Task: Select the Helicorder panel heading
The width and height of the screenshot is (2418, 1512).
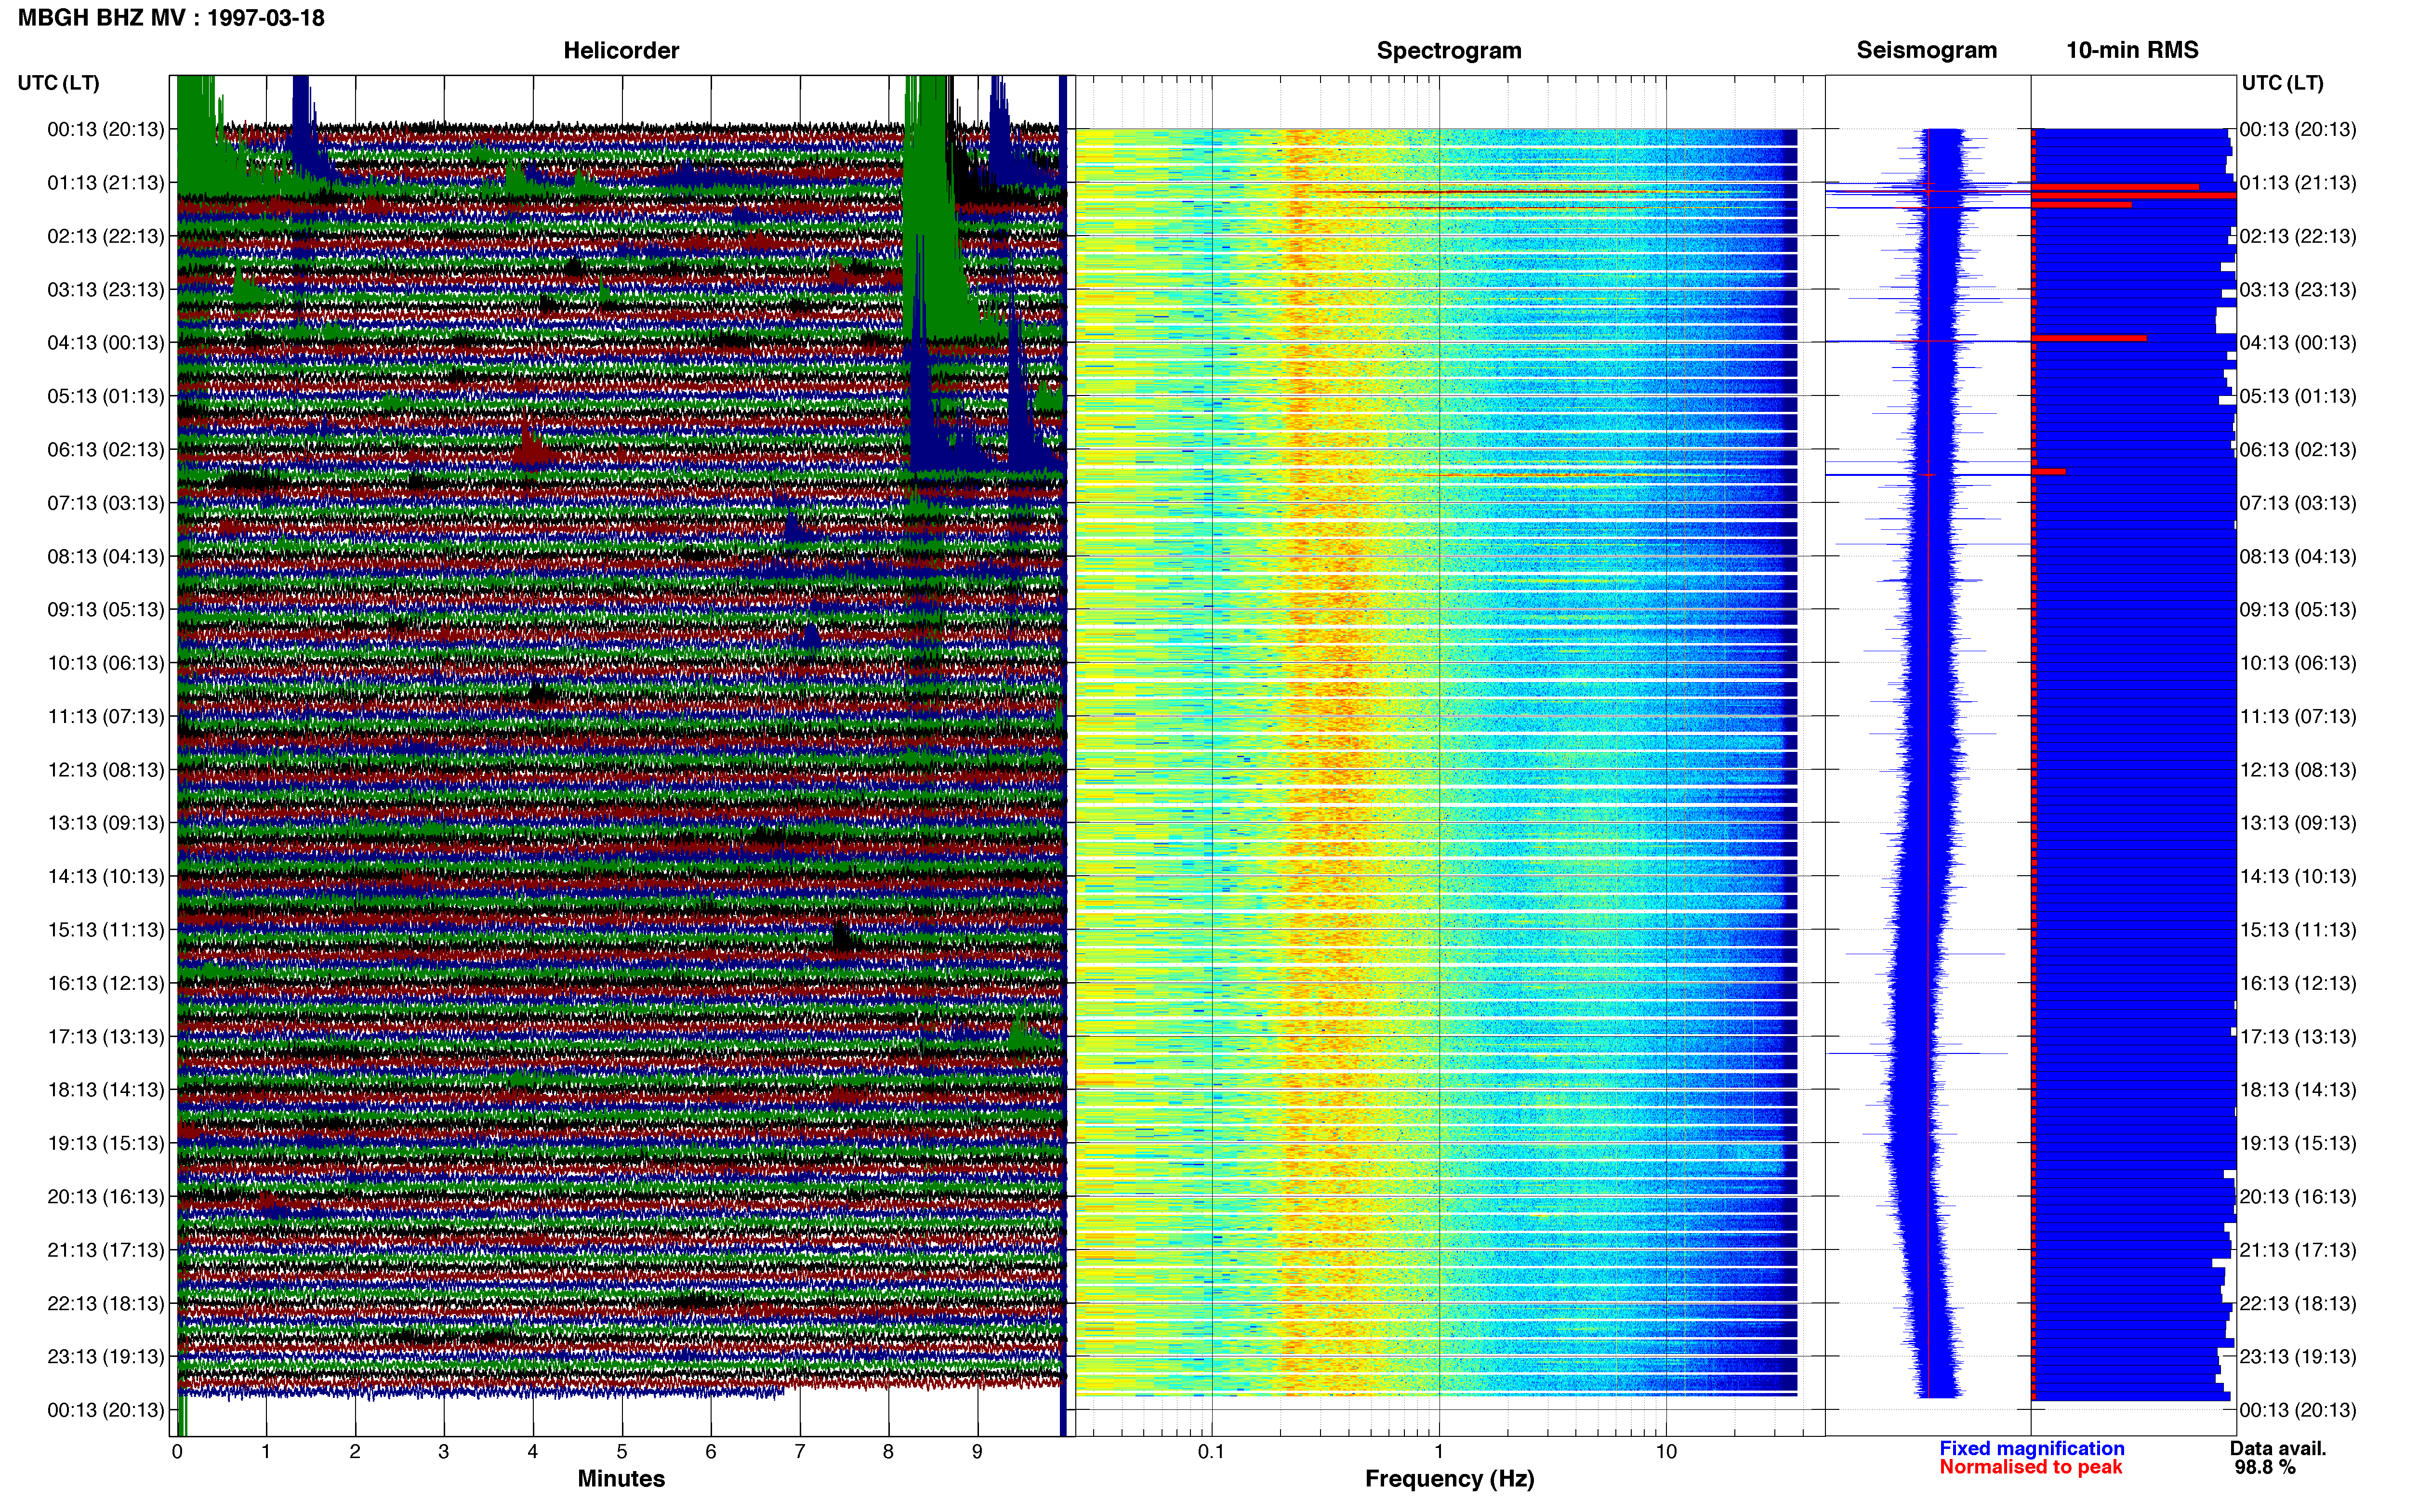Action: pos(621,50)
